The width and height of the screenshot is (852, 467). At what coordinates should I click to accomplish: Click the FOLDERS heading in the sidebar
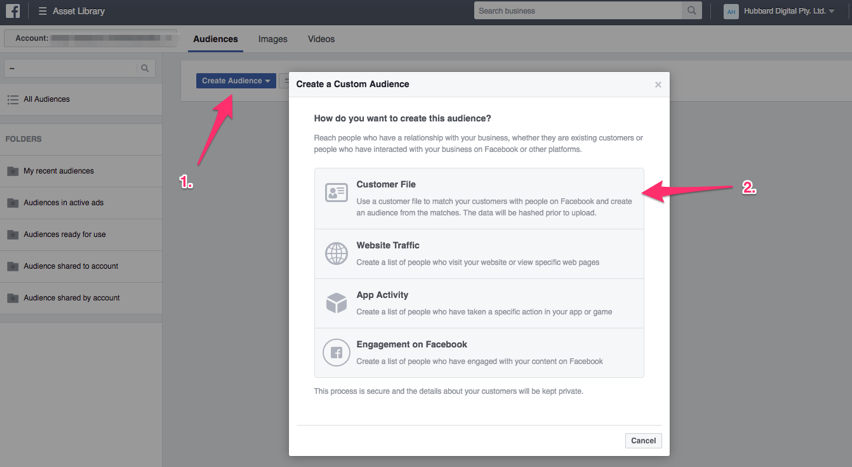tap(23, 139)
